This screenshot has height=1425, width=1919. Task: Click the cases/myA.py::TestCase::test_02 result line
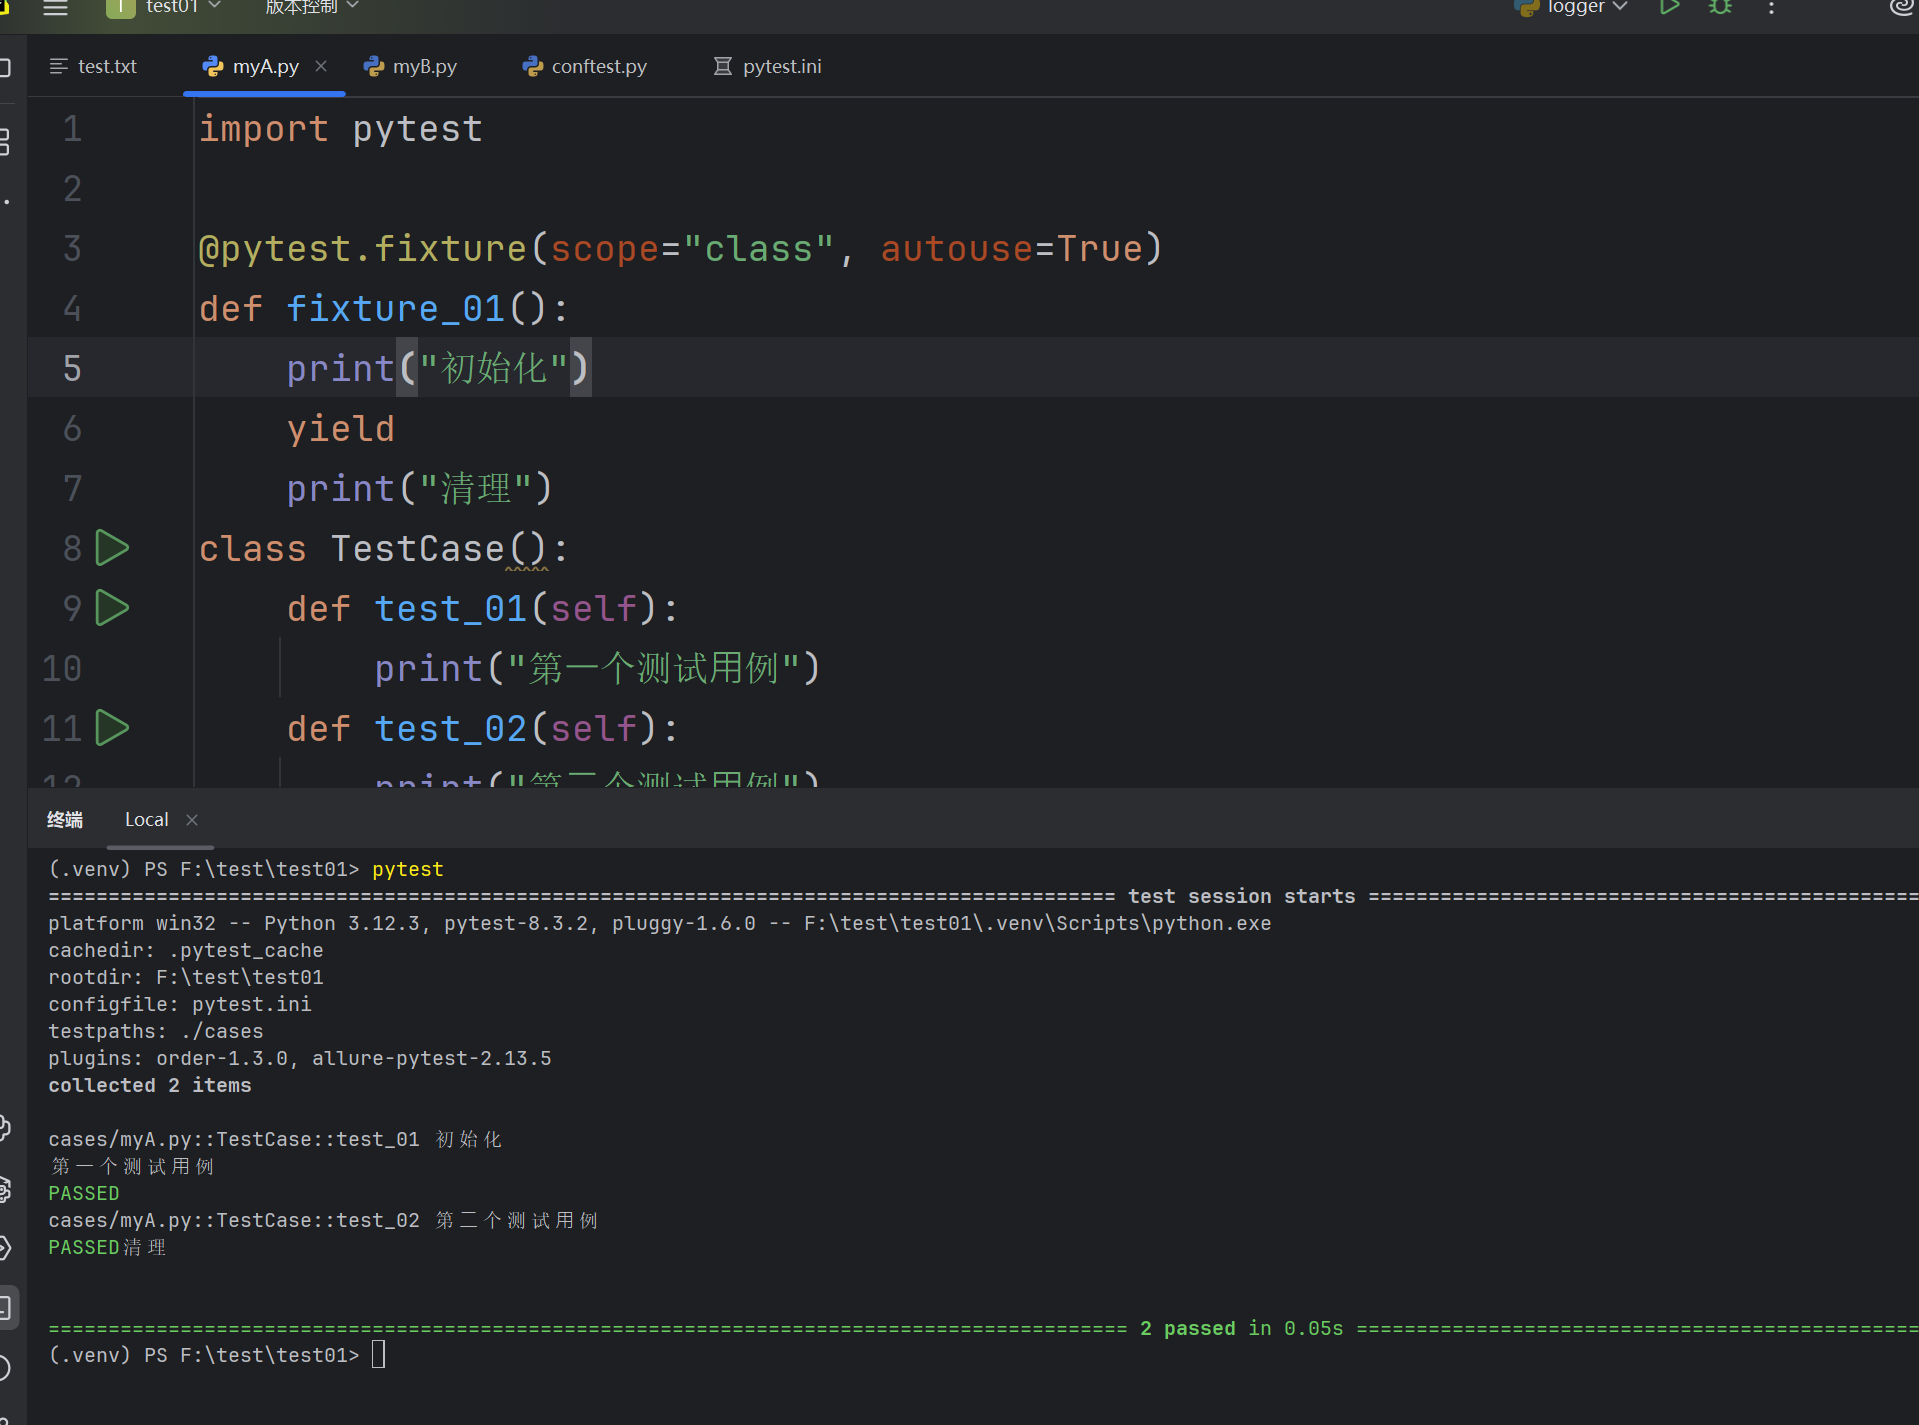pyautogui.click(x=323, y=1220)
